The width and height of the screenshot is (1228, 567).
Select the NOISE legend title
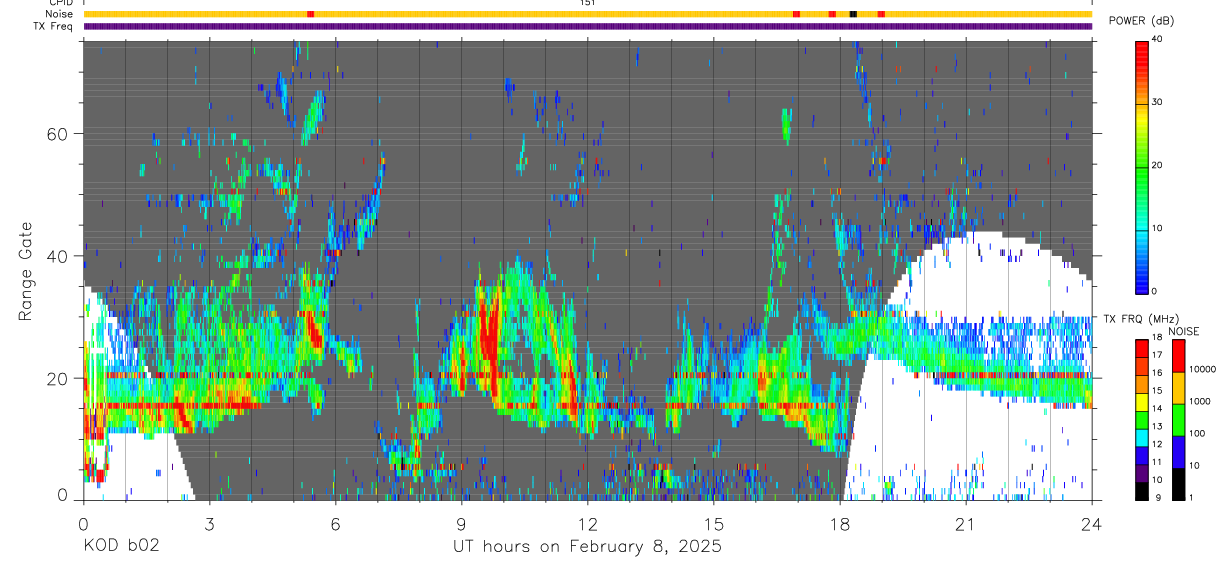click(x=1183, y=330)
